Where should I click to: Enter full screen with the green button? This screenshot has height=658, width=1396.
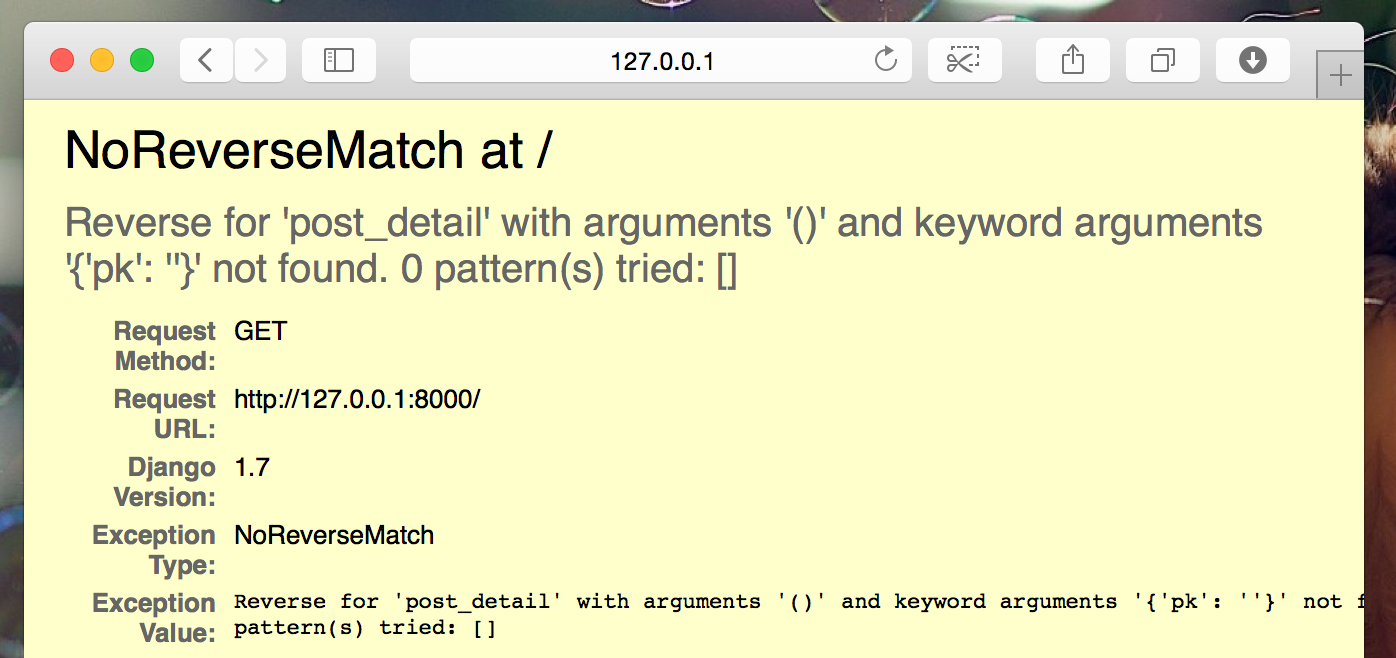142,61
